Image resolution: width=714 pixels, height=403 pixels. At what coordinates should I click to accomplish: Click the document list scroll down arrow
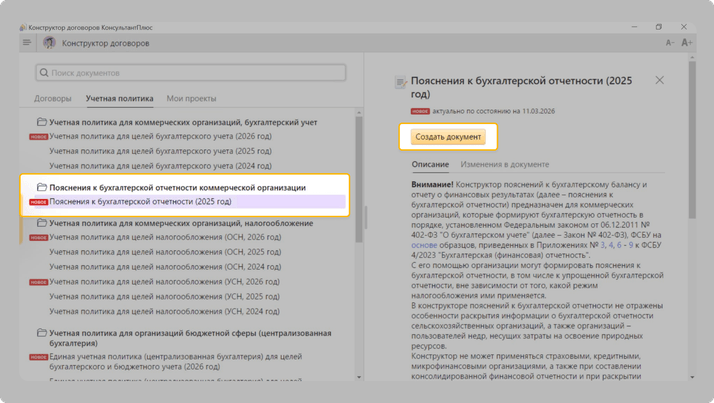(x=359, y=377)
